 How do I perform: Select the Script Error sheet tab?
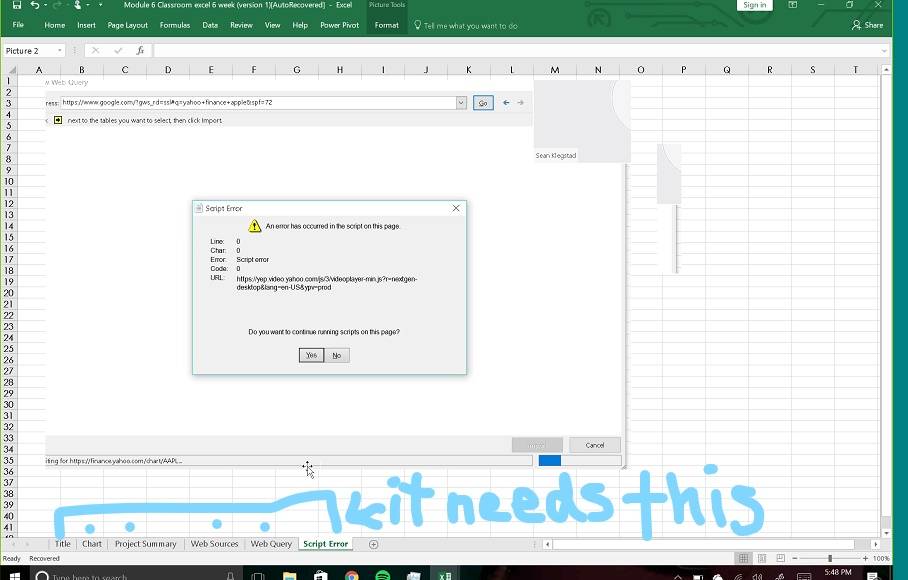[x=325, y=544]
